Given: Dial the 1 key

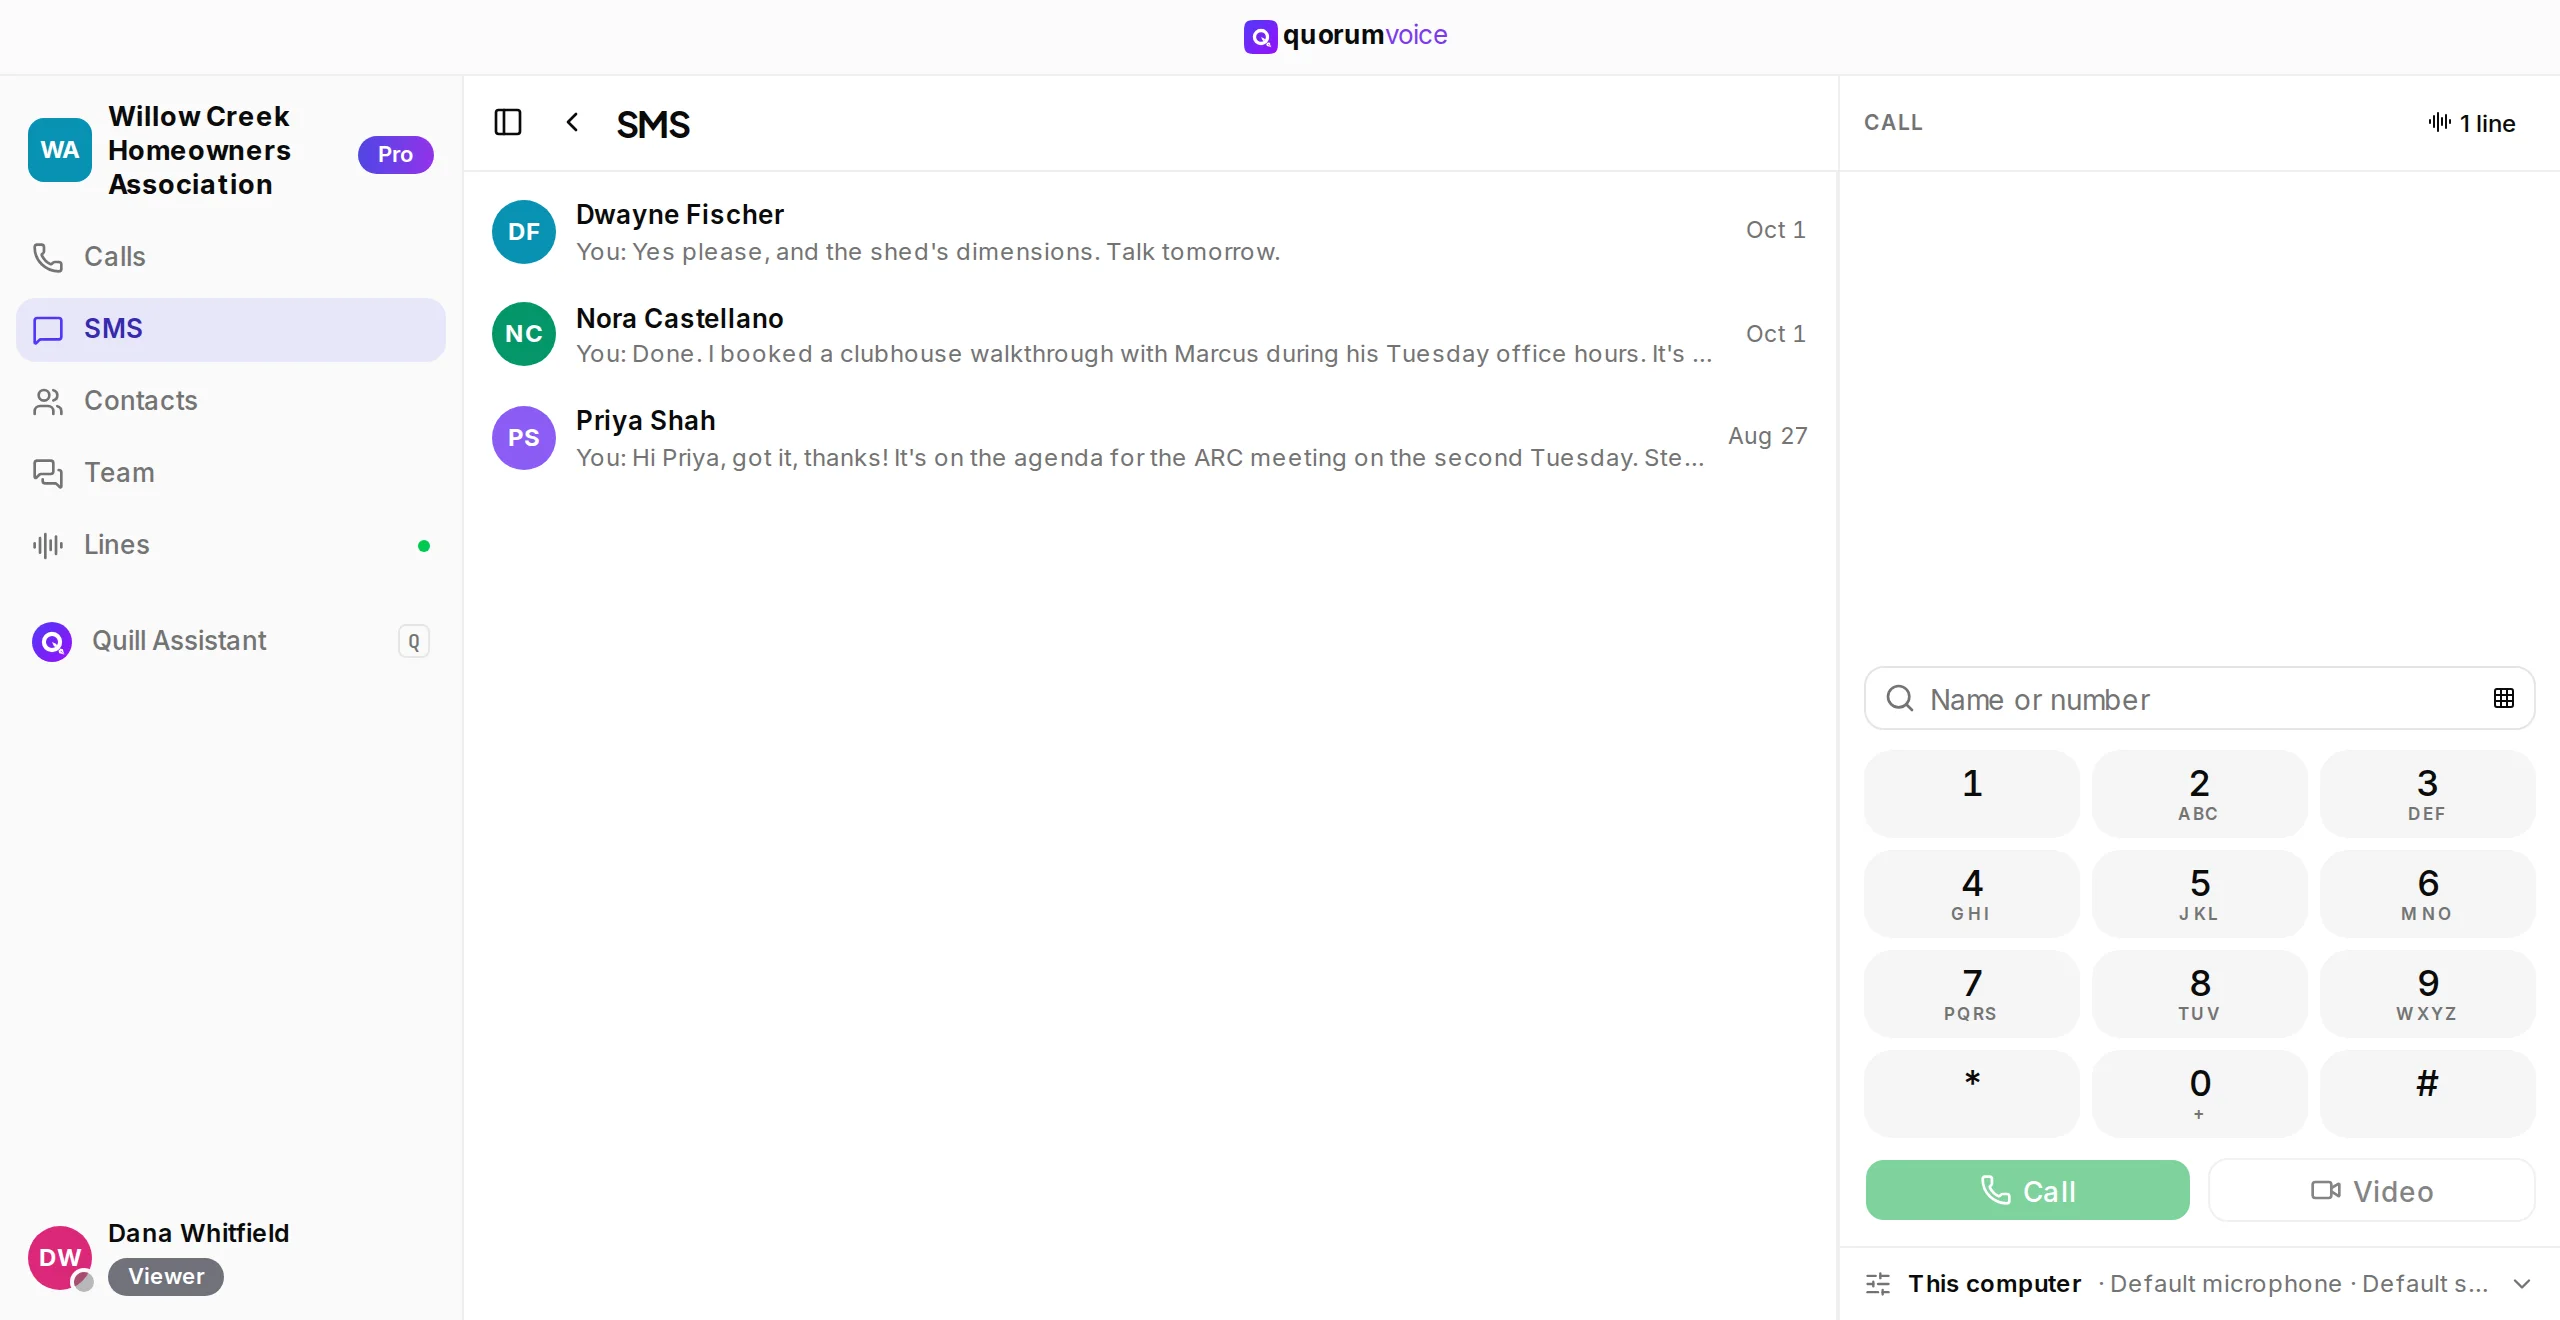Looking at the screenshot, I should click(1972, 794).
